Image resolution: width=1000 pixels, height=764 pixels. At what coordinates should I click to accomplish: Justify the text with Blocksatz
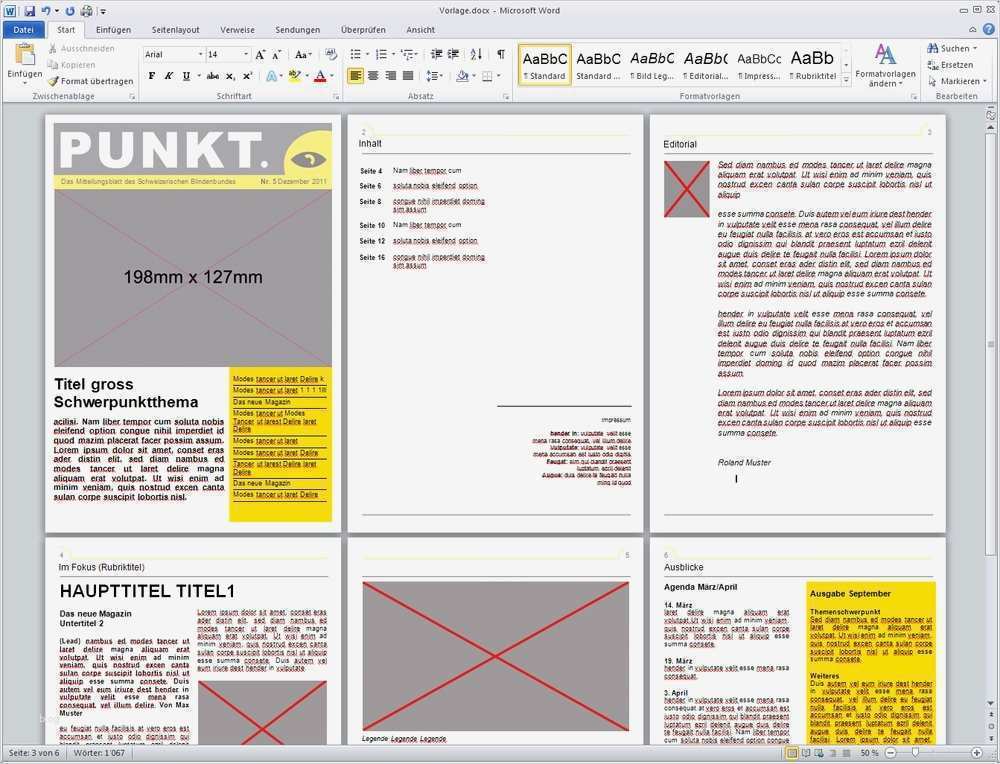pos(408,76)
